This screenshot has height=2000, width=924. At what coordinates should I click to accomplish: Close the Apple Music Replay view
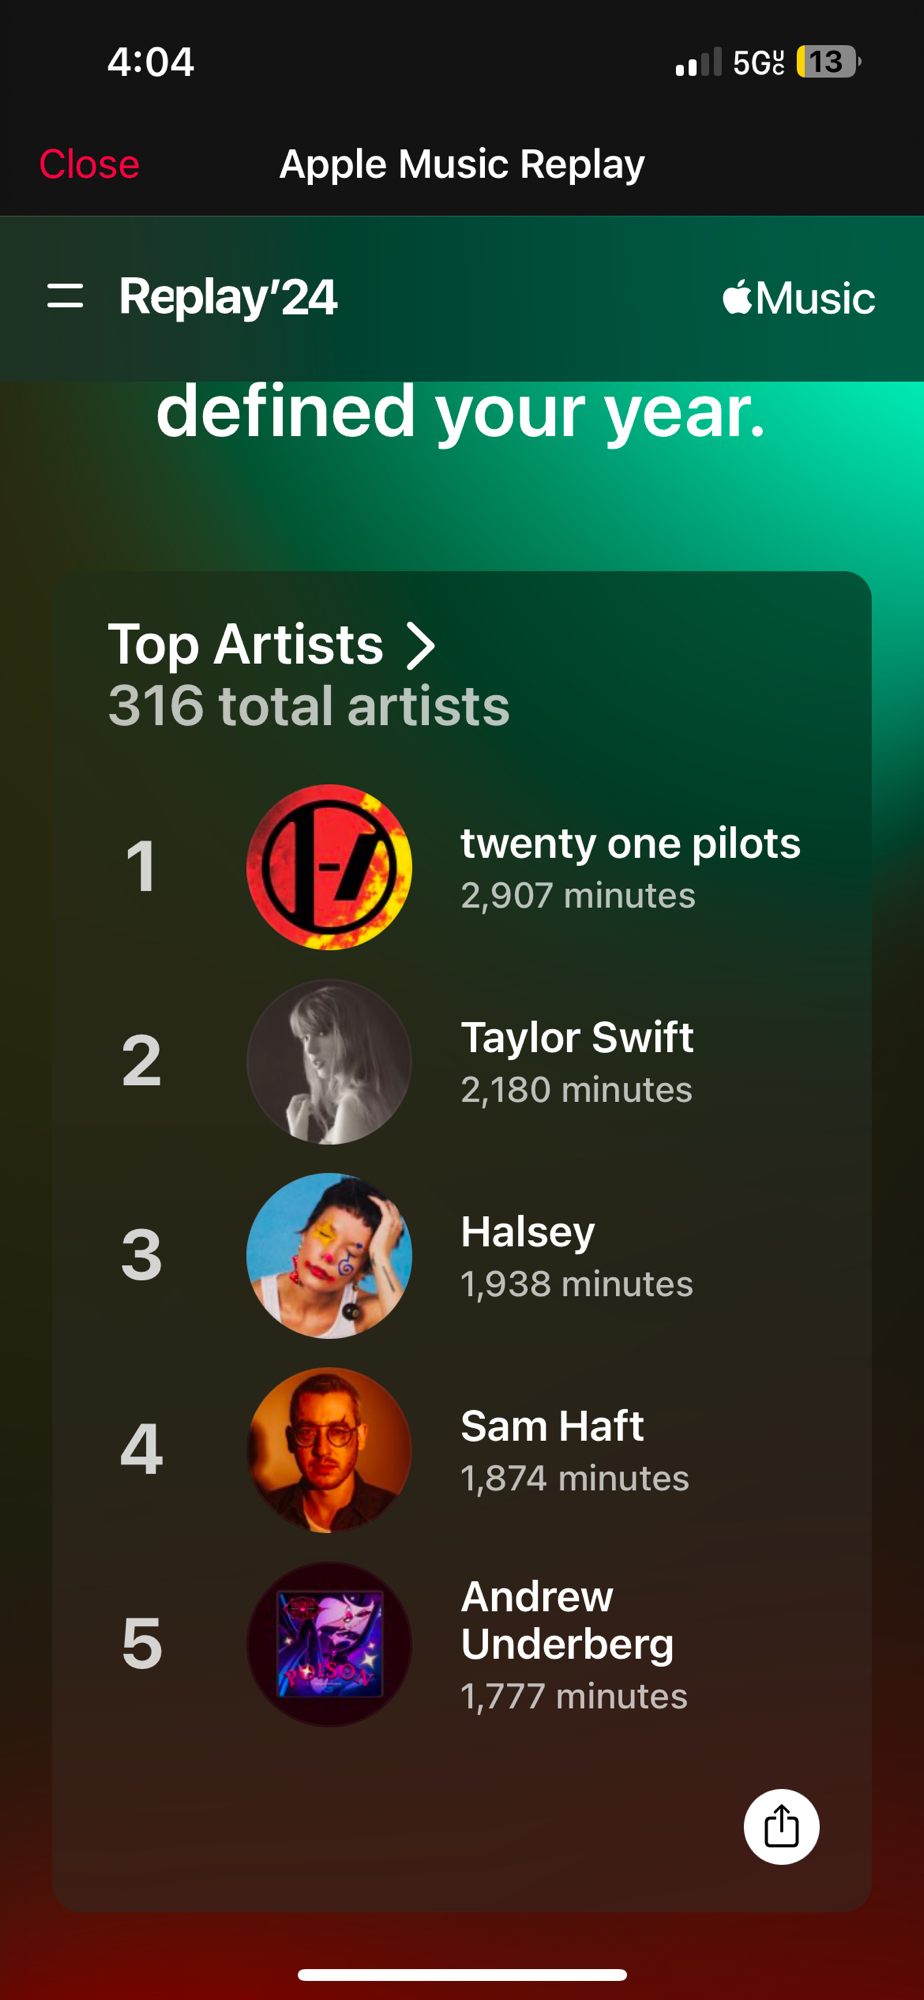(x=89, y=164)
